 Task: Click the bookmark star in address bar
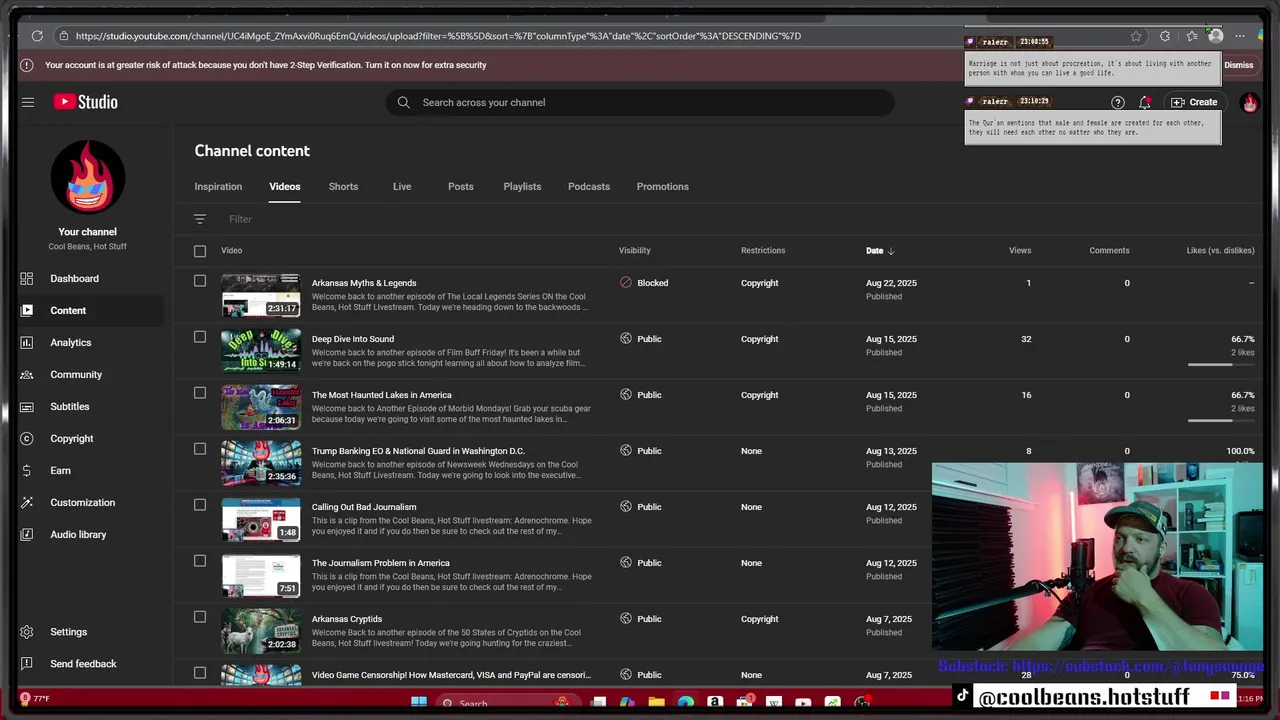[1136, 36]
